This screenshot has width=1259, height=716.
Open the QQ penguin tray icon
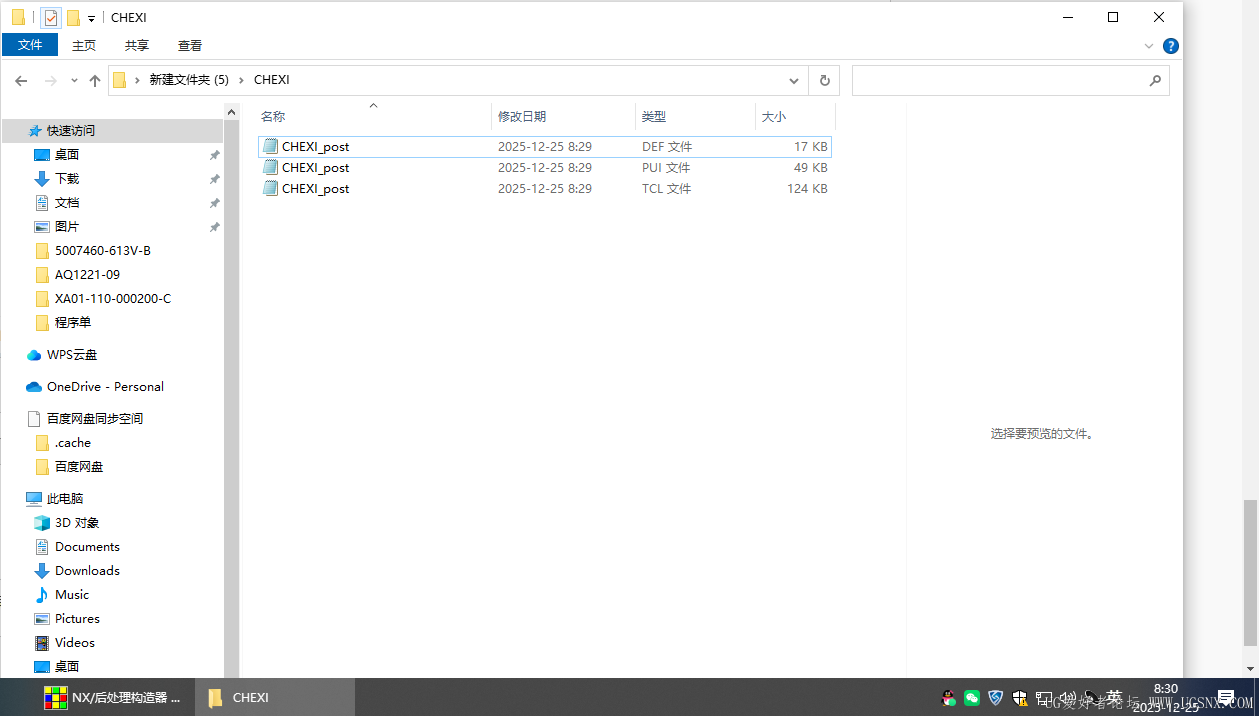click(949, 698)
